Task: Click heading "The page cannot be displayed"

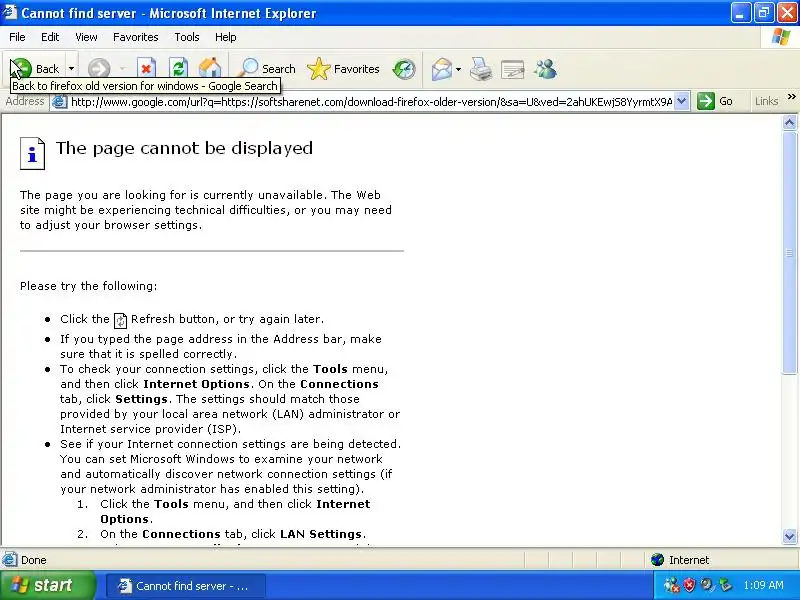Action: pyautogui.click(x=184, y=148)
